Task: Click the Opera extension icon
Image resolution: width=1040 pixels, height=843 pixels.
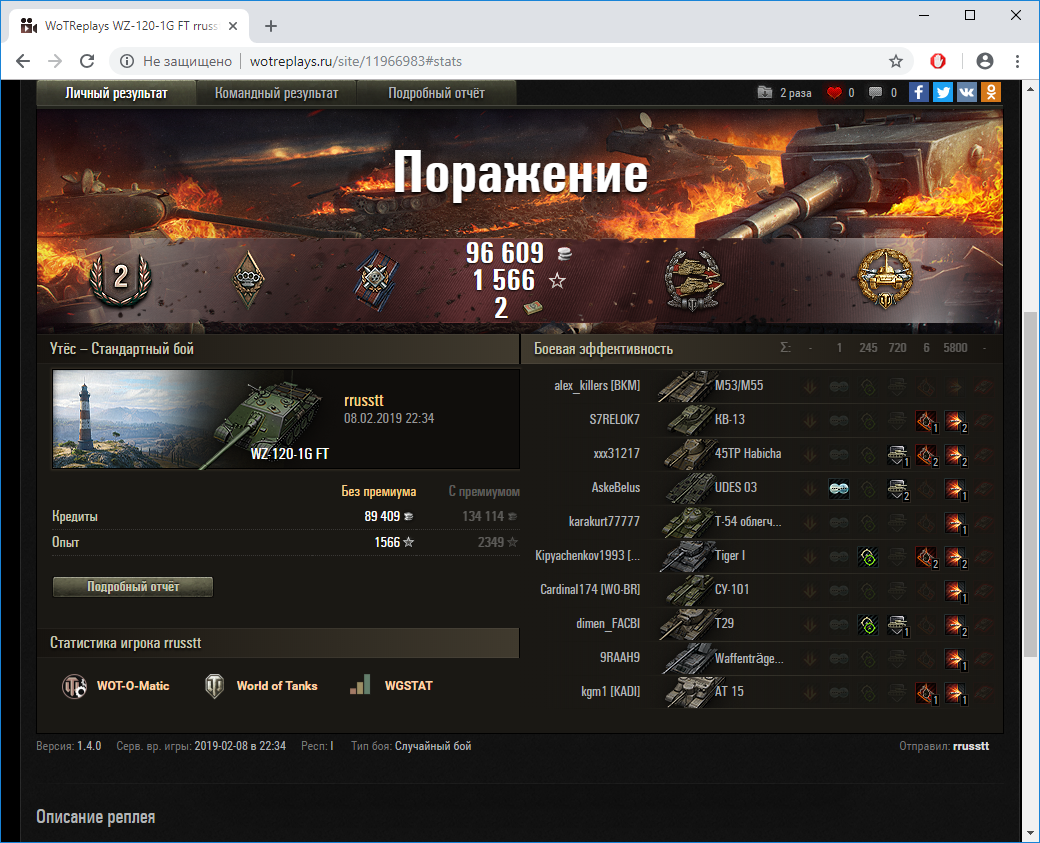Action: [938, 61]
